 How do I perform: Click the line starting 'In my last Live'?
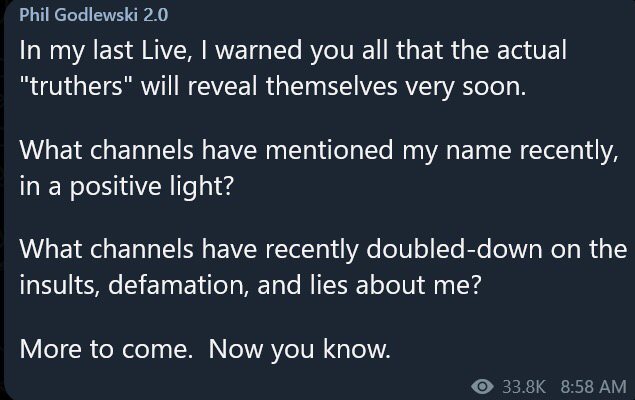pyautogui.click(x=293, y=51)
